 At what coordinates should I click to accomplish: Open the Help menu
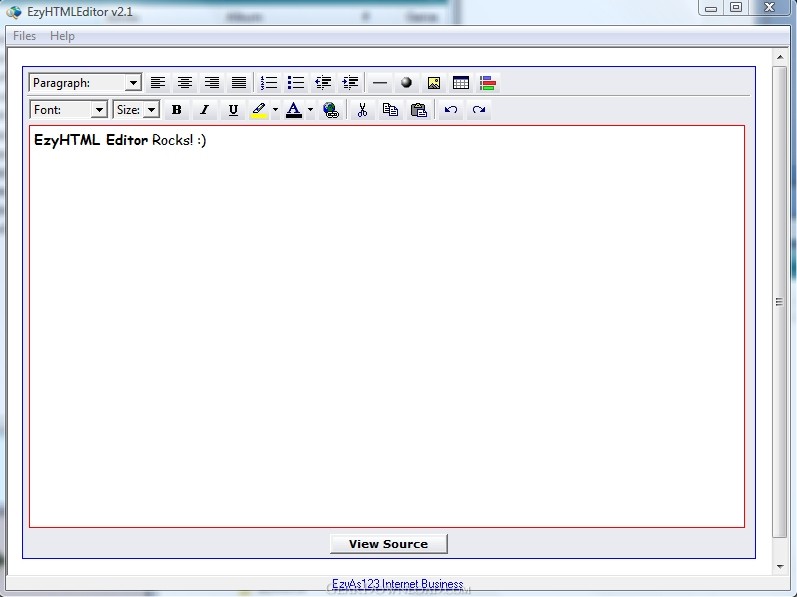pyautogui.click(x=62, y=36)
